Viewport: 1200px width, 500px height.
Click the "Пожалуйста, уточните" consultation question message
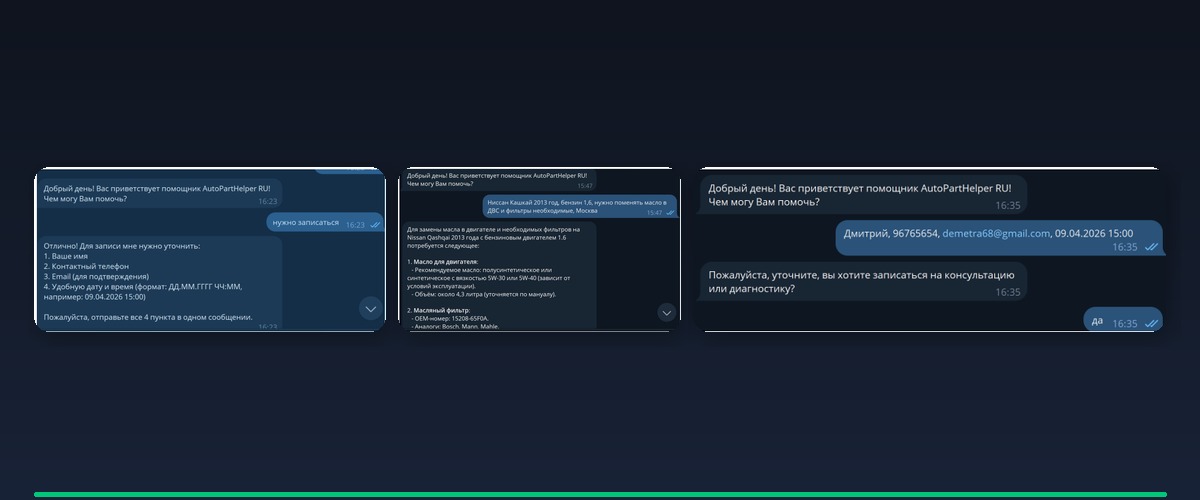click(x=862, y=281)
